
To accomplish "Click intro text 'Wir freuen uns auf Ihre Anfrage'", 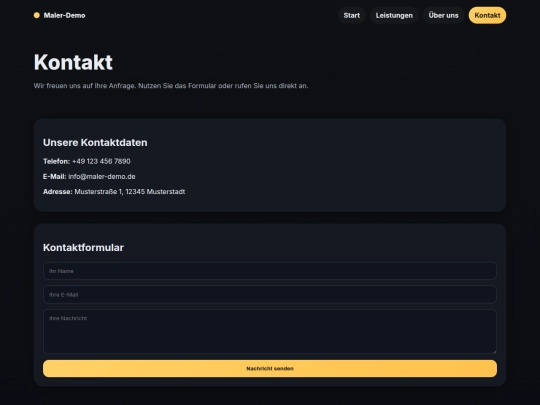I will (x=85, y=86).
